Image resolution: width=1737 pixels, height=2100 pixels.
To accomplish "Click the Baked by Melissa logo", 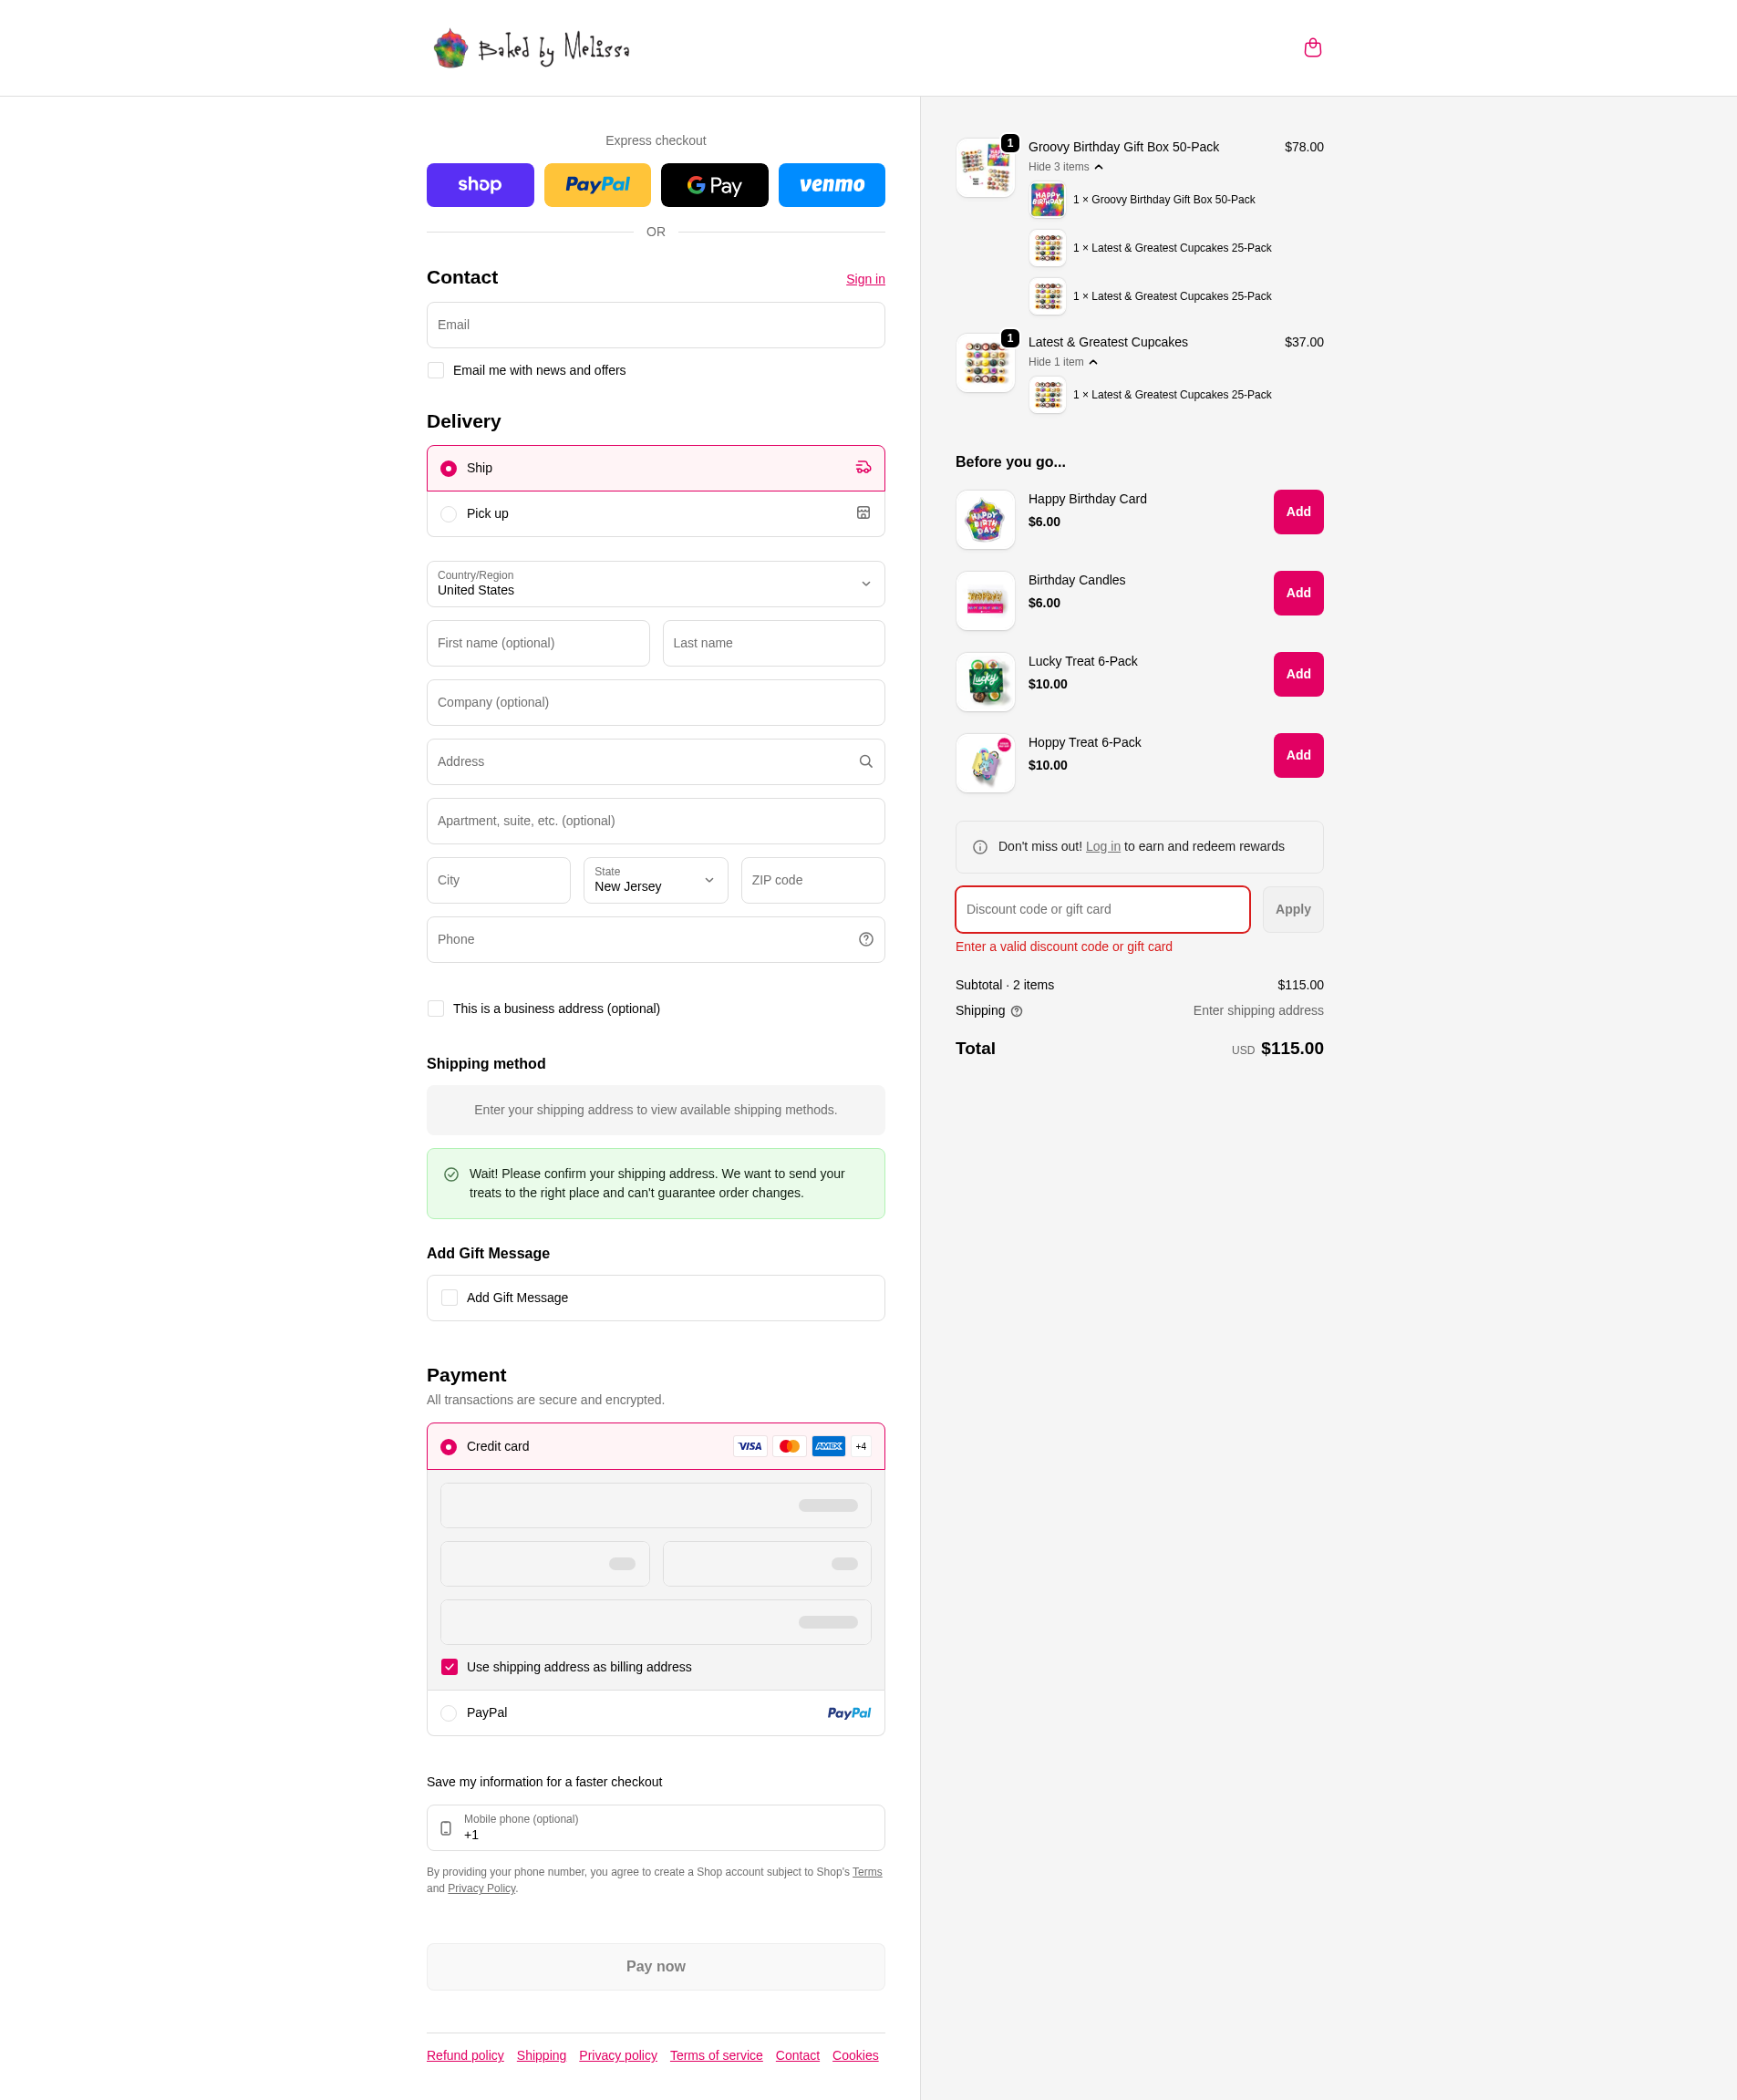I will pos(531,48).
